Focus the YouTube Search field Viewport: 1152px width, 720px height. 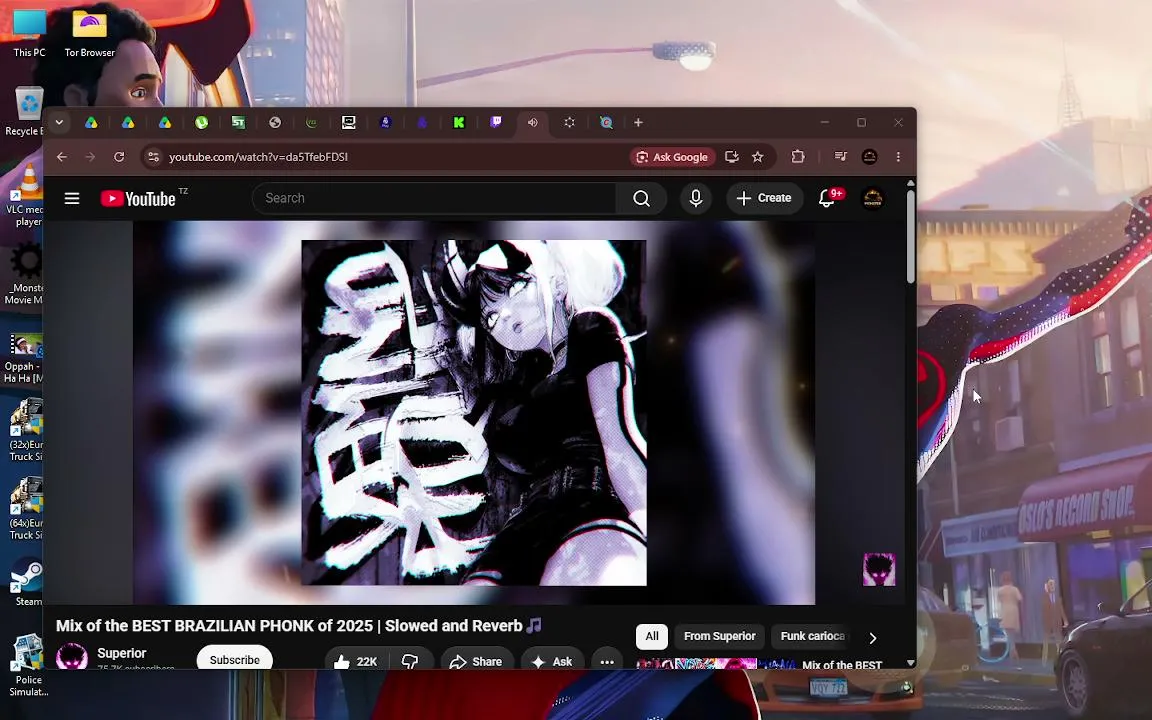coord(435,198)
